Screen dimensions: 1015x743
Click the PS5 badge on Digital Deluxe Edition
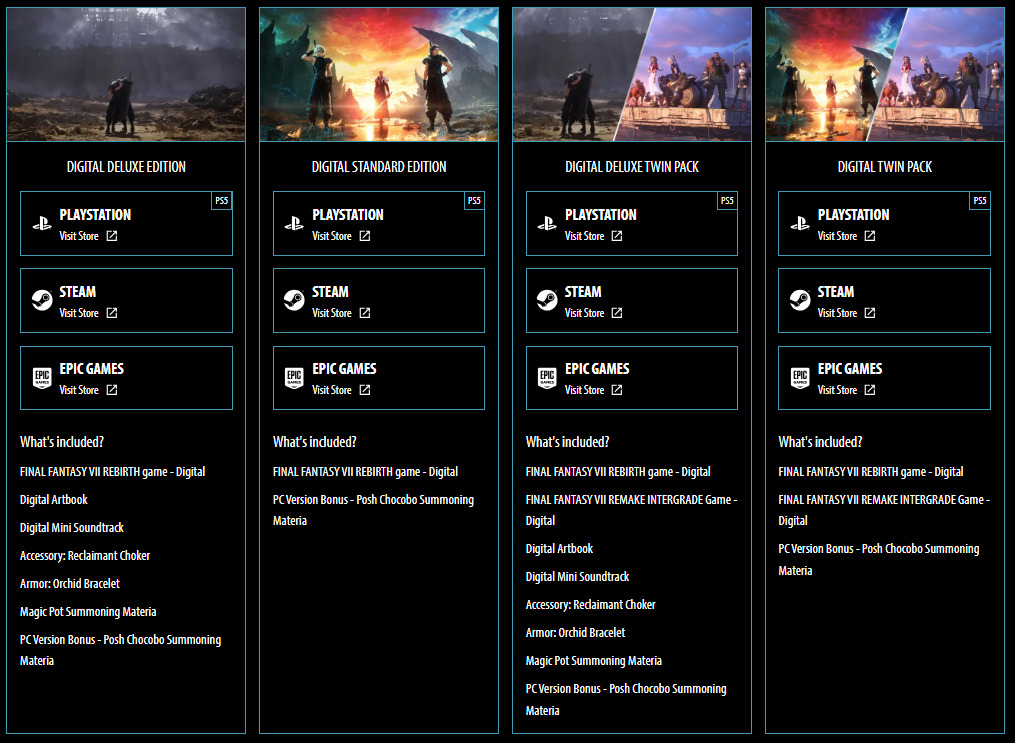click(221, 200)
